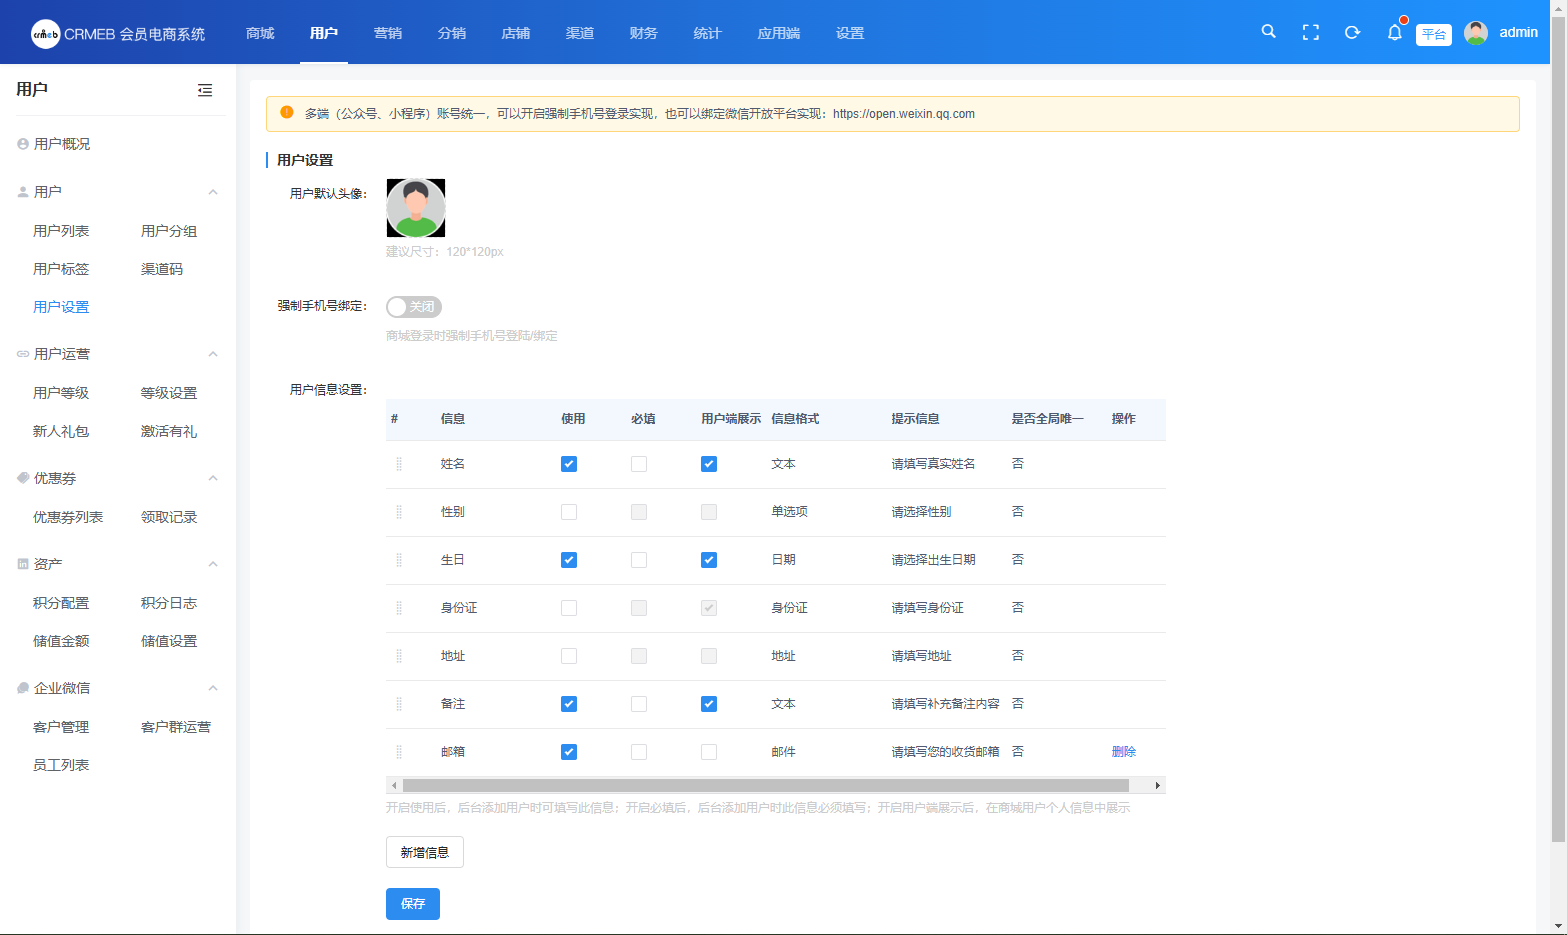This screenshot has width=1567, height=935.
Task: Collapse the 企业微信 sidebar group
Action: coord(212,688)
